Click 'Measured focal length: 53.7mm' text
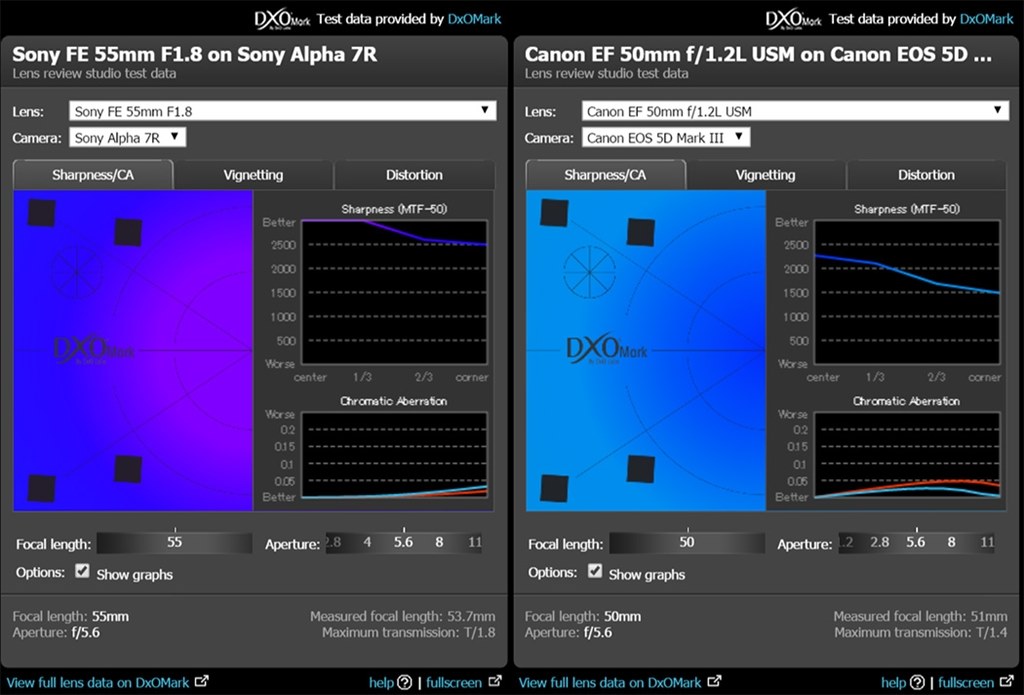 click(402, 616)
